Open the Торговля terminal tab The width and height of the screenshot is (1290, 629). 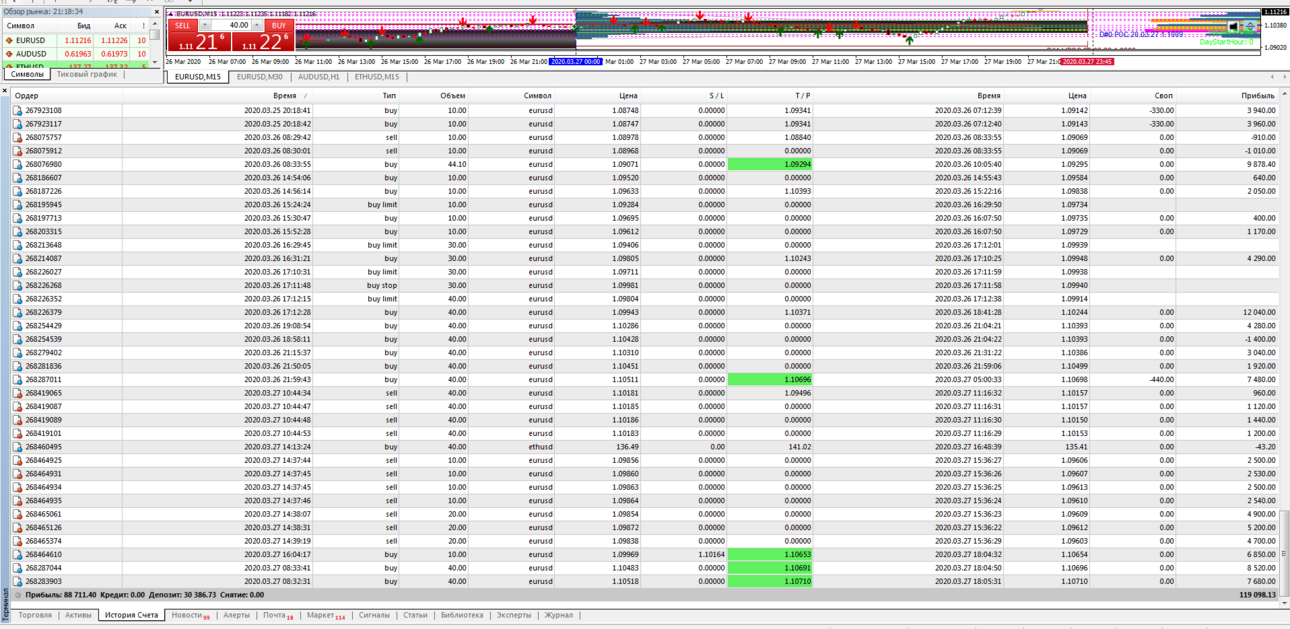tap(35, 615)
